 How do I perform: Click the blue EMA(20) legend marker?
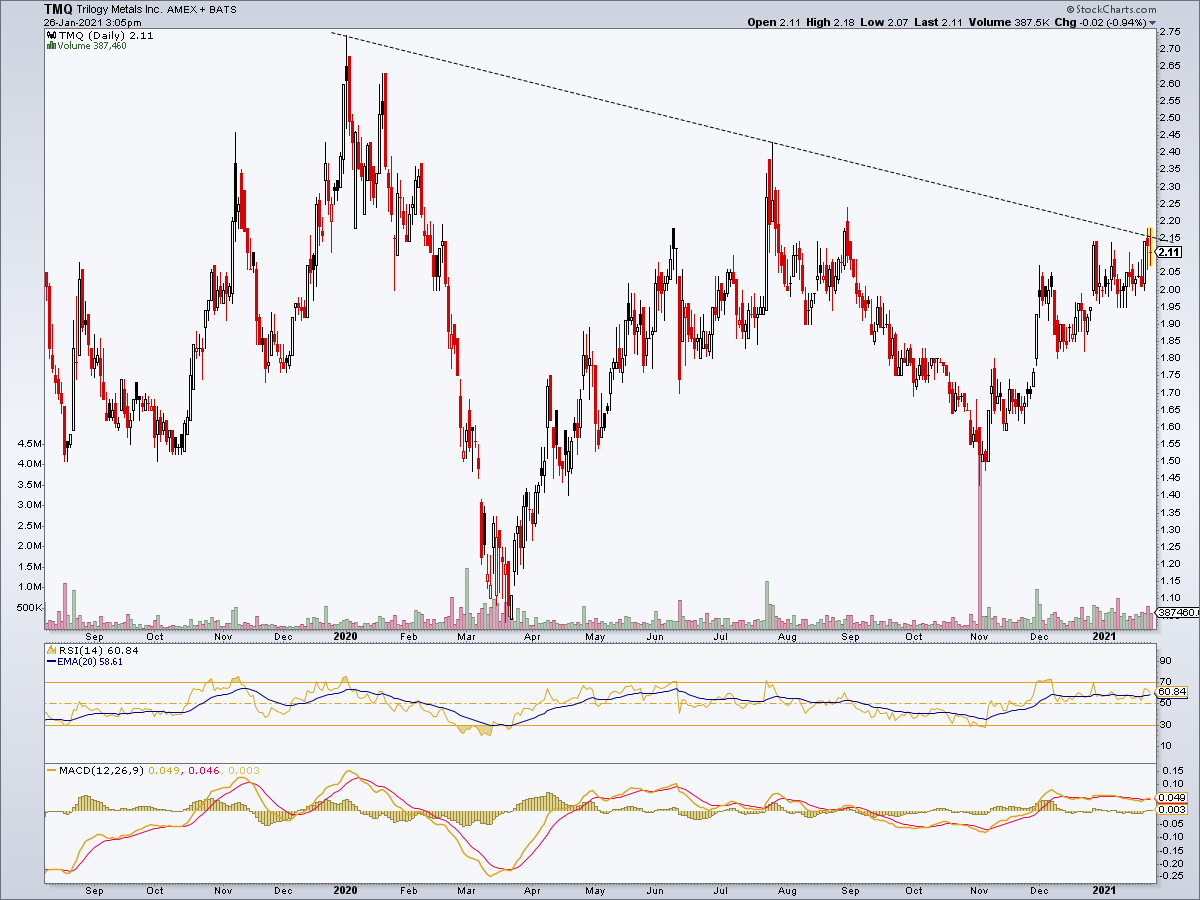[x=52, y=661]
